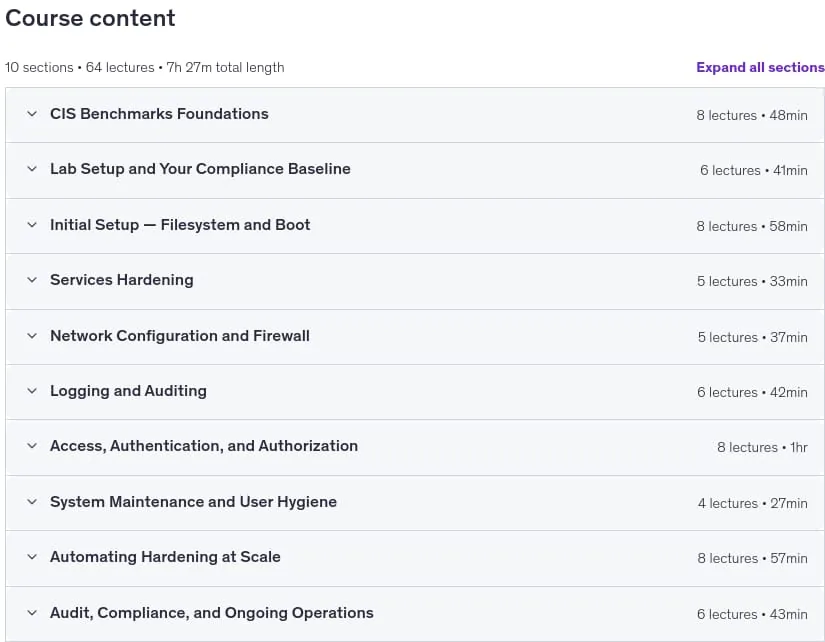Expand the CIS Benchmarks Foundations chevron
Viewport: 825px width, 642px height.
pos(32,114)
